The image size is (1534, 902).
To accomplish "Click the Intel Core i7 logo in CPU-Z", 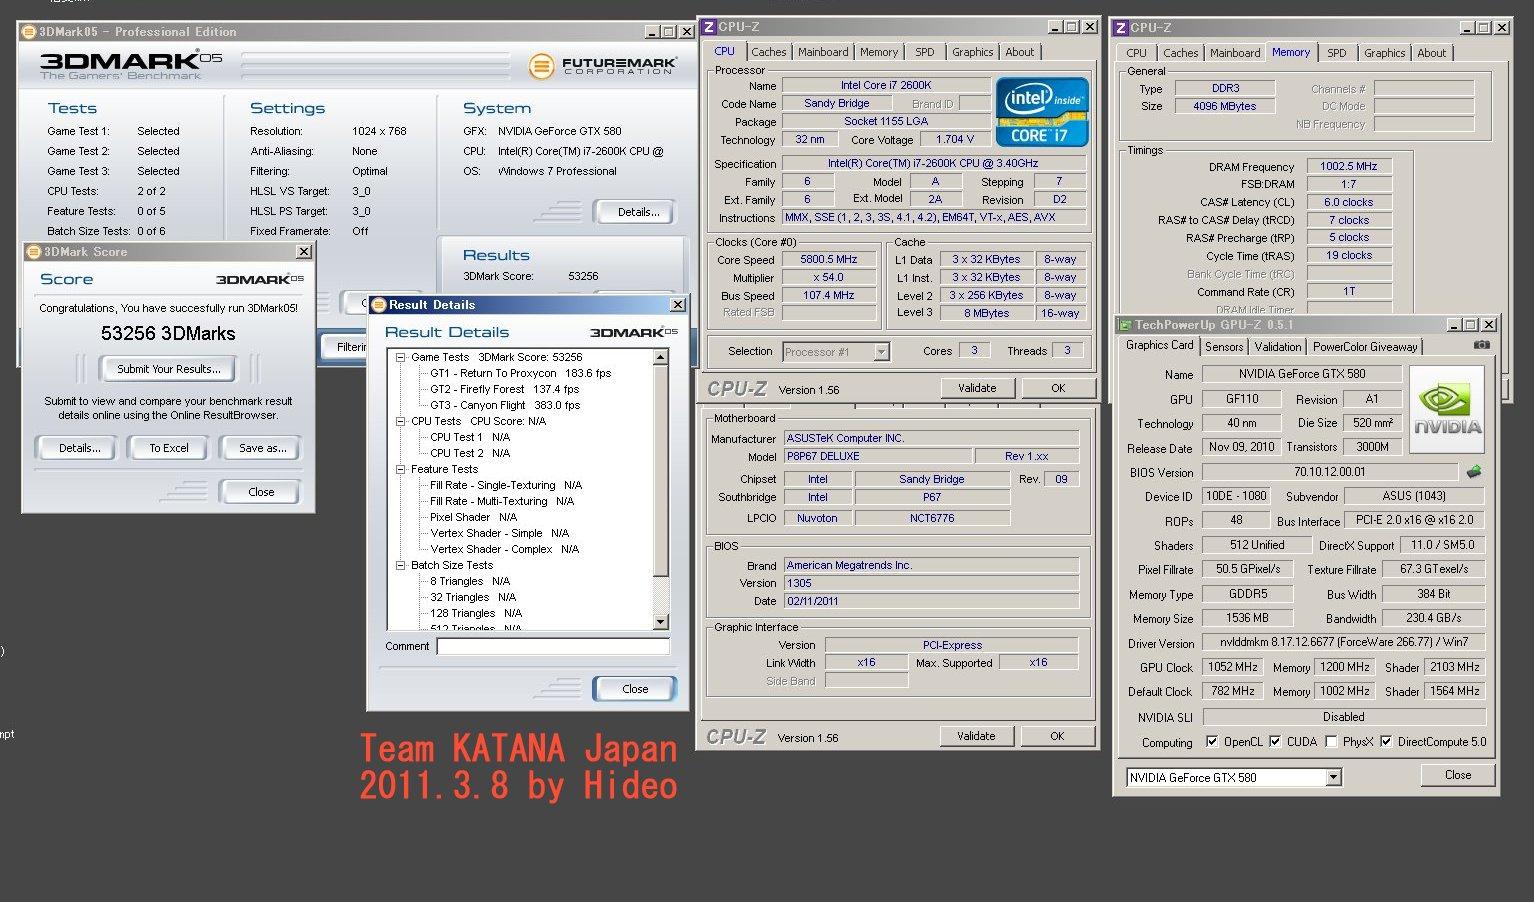I will [x=1042, y=111].
